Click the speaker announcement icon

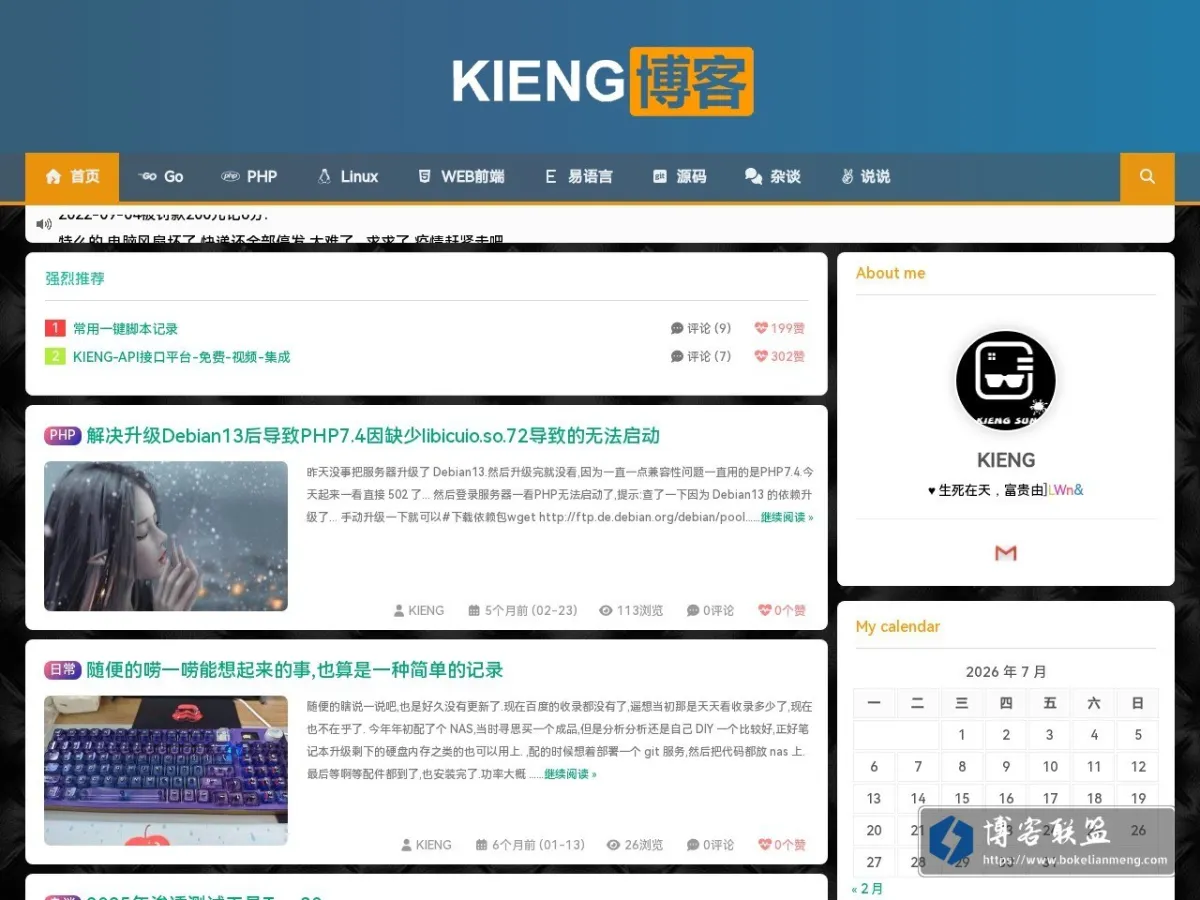click(43, 224)
